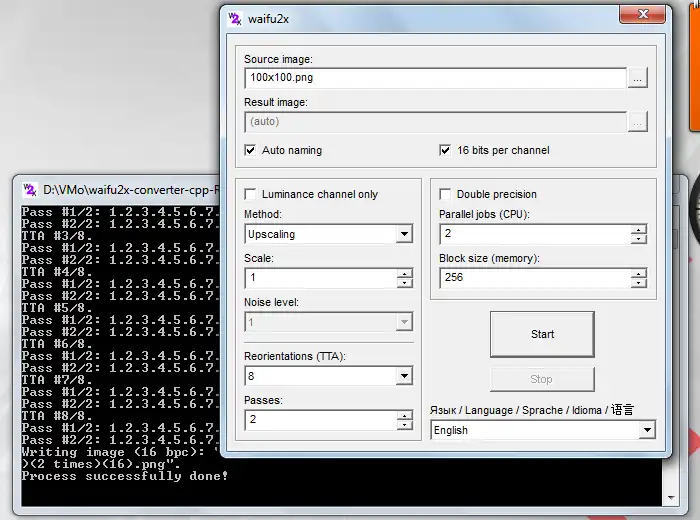Viewport: 700px width, 520px height.
Task: Click console scrollbar down arrow
Action: tap(671, 497)
